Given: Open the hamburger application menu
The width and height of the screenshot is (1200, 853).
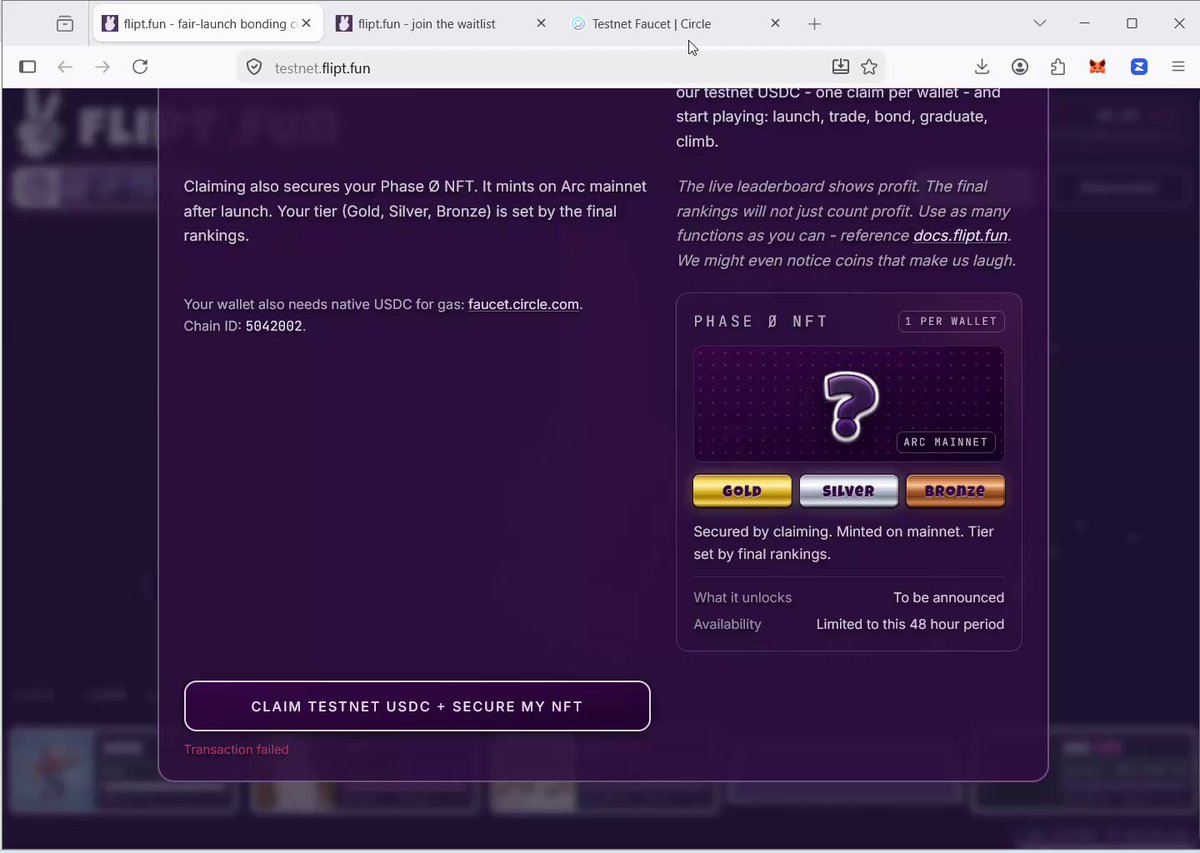Looking at the screenshot, I should (1178, 67).
